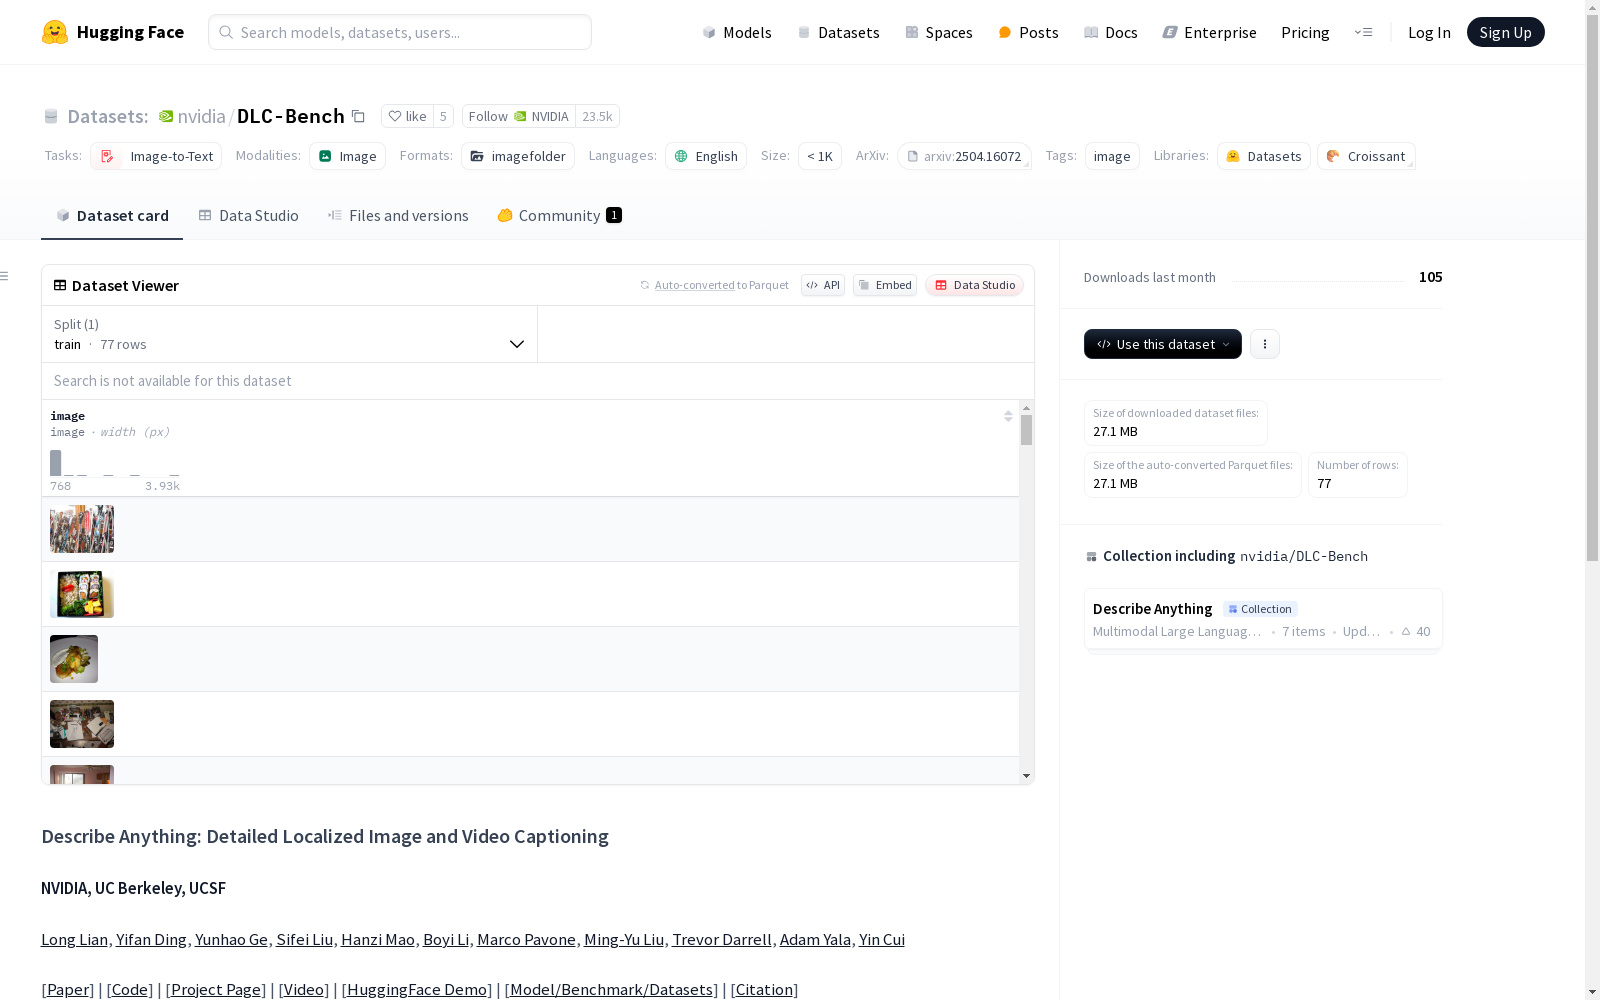The image size is (1600, 1000).
Task: Click the Sign Up button
Action: pos(1506,32)
